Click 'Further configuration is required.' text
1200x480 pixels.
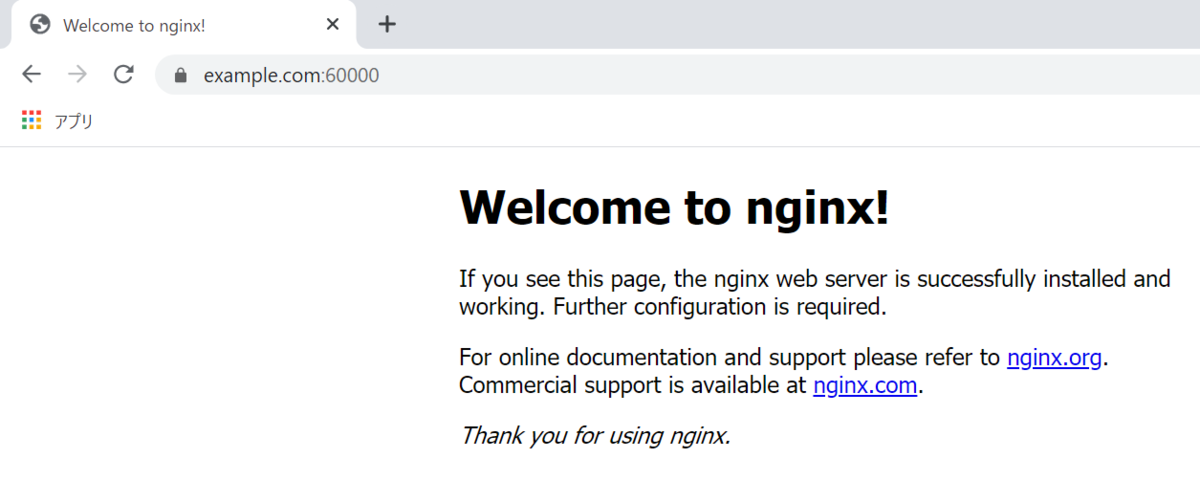(x=720, y=306)
